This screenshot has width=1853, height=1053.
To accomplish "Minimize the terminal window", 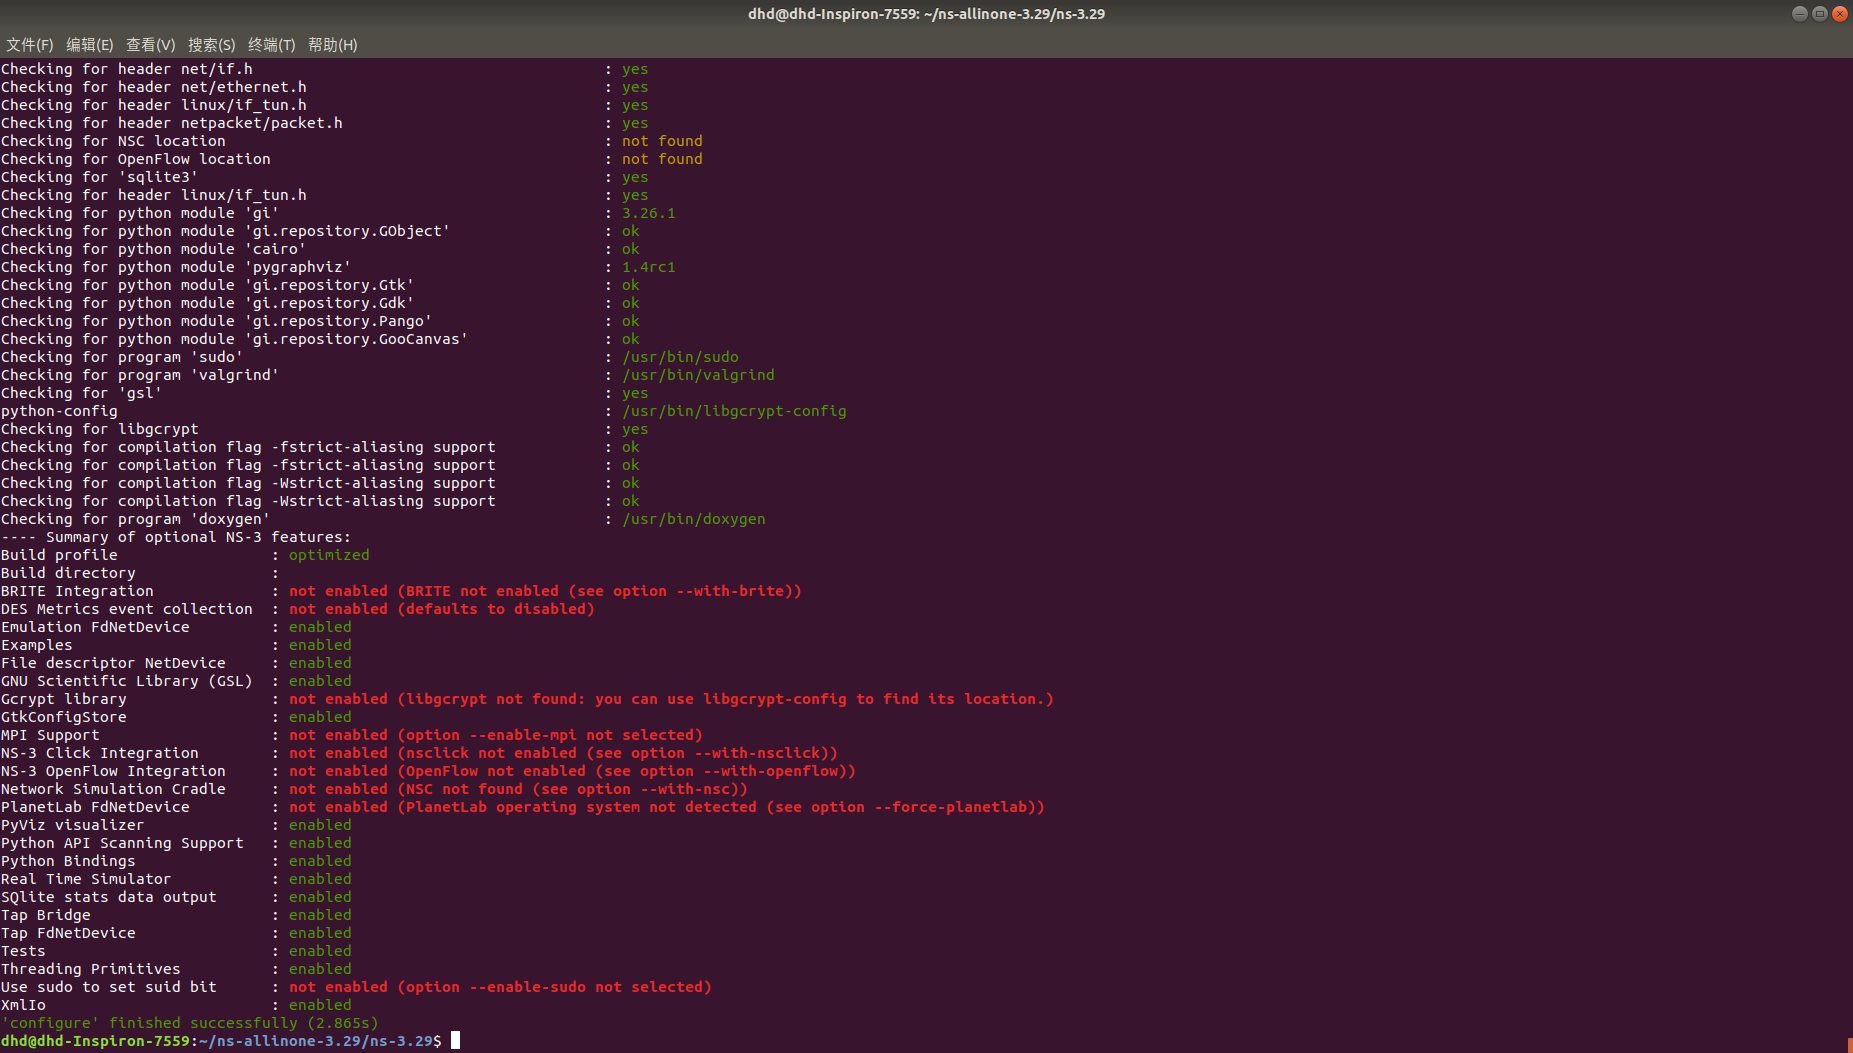I will point(1798,13).
